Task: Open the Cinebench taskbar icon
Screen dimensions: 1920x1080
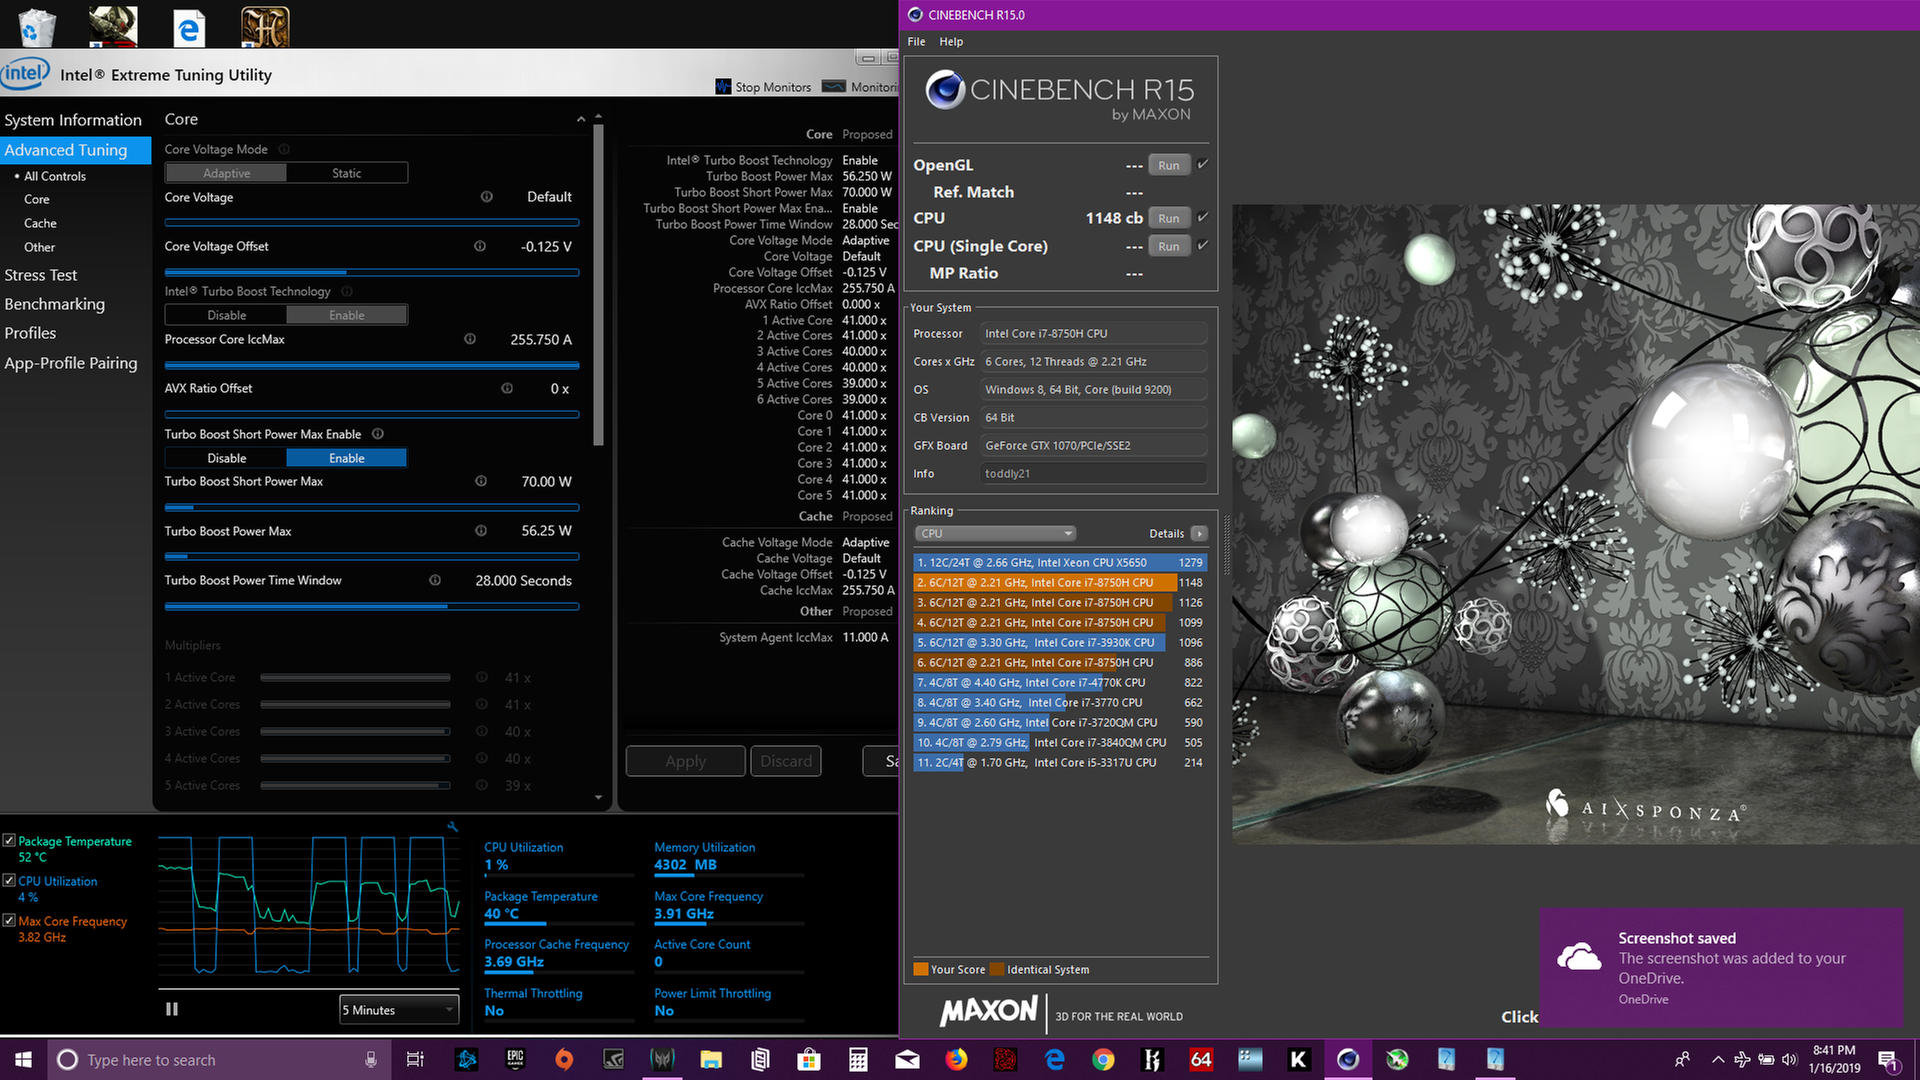Action: pos(1348,1059)
